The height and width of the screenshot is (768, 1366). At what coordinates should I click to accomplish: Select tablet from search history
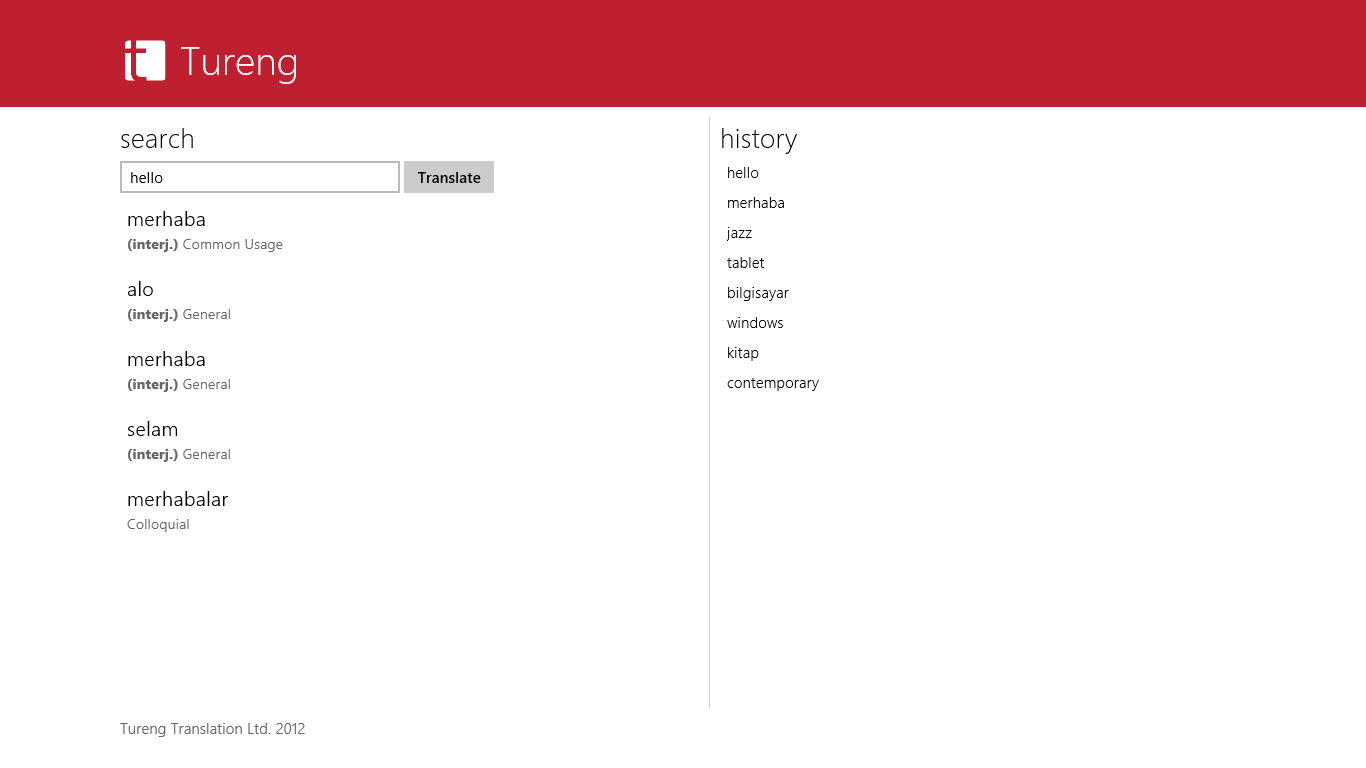745,263
